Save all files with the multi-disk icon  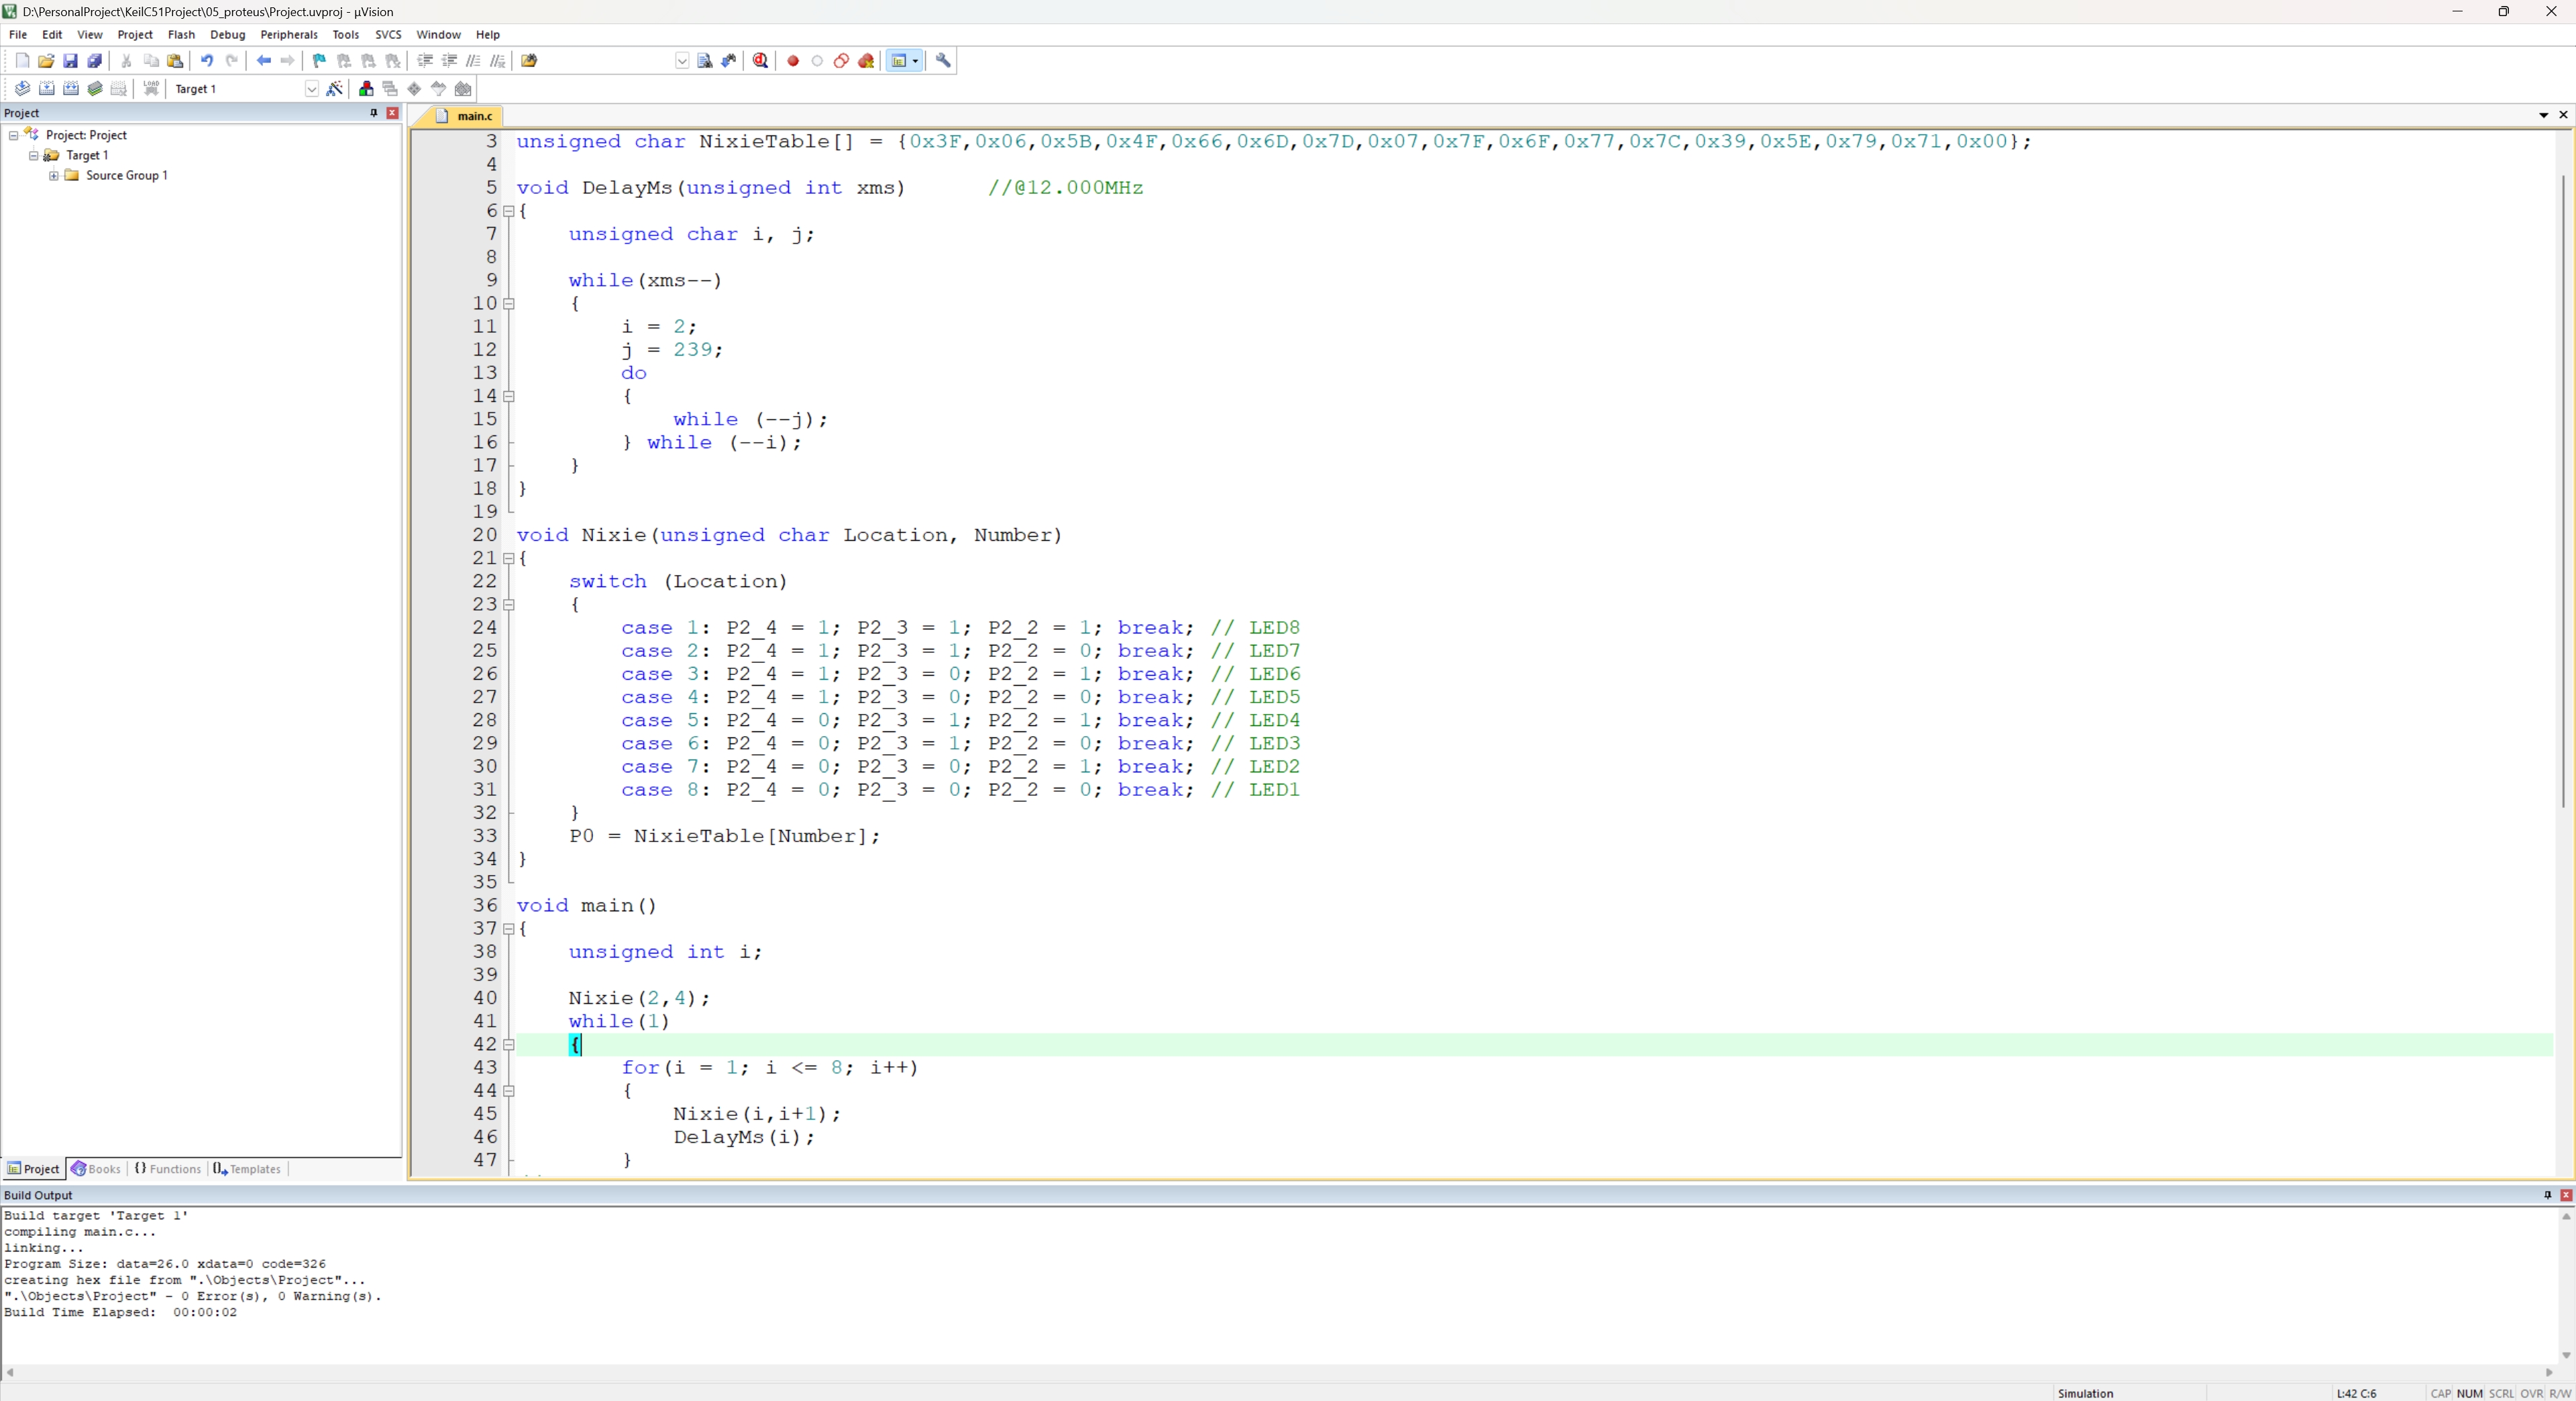coord(95,61)
